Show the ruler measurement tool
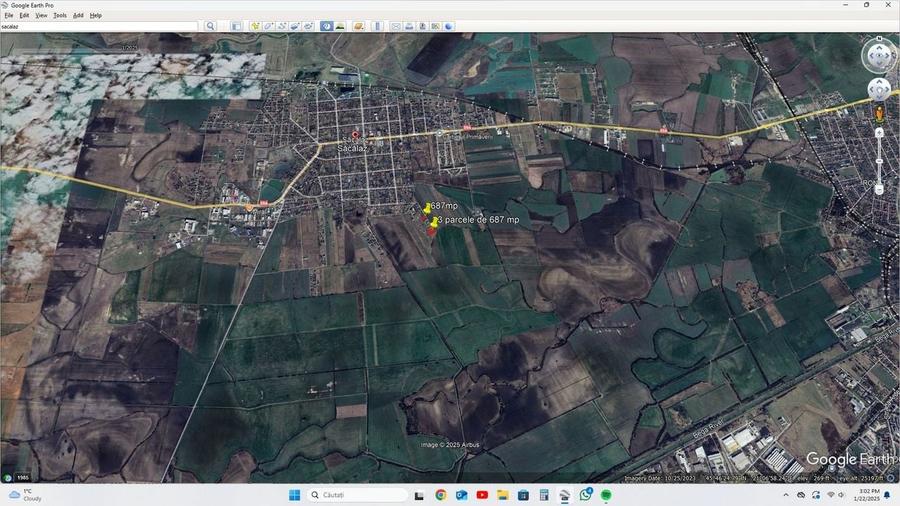The image size is (900, 506). tap(378, 26)
